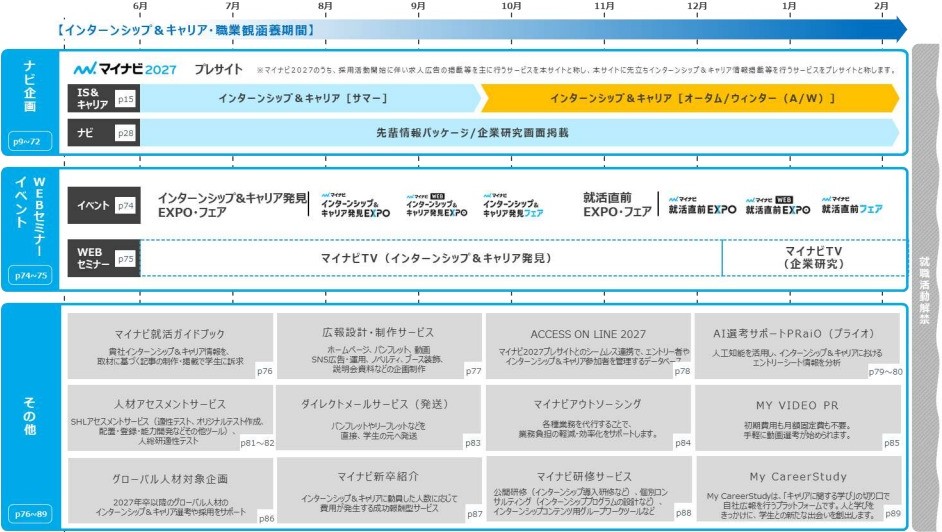This screenshot has height=532, width=942.
Task: Click the 9月 month marker
Action: pyautogui.click(x=418, y=6)
